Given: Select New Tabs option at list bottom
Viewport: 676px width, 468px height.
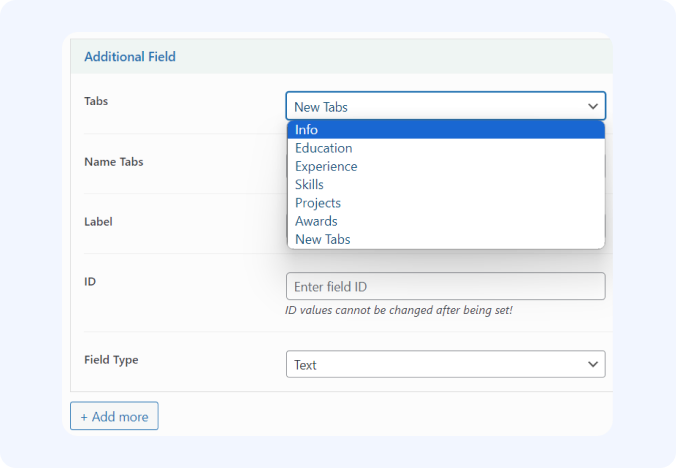Looking at the screenshot, I should tap(446, 239).
